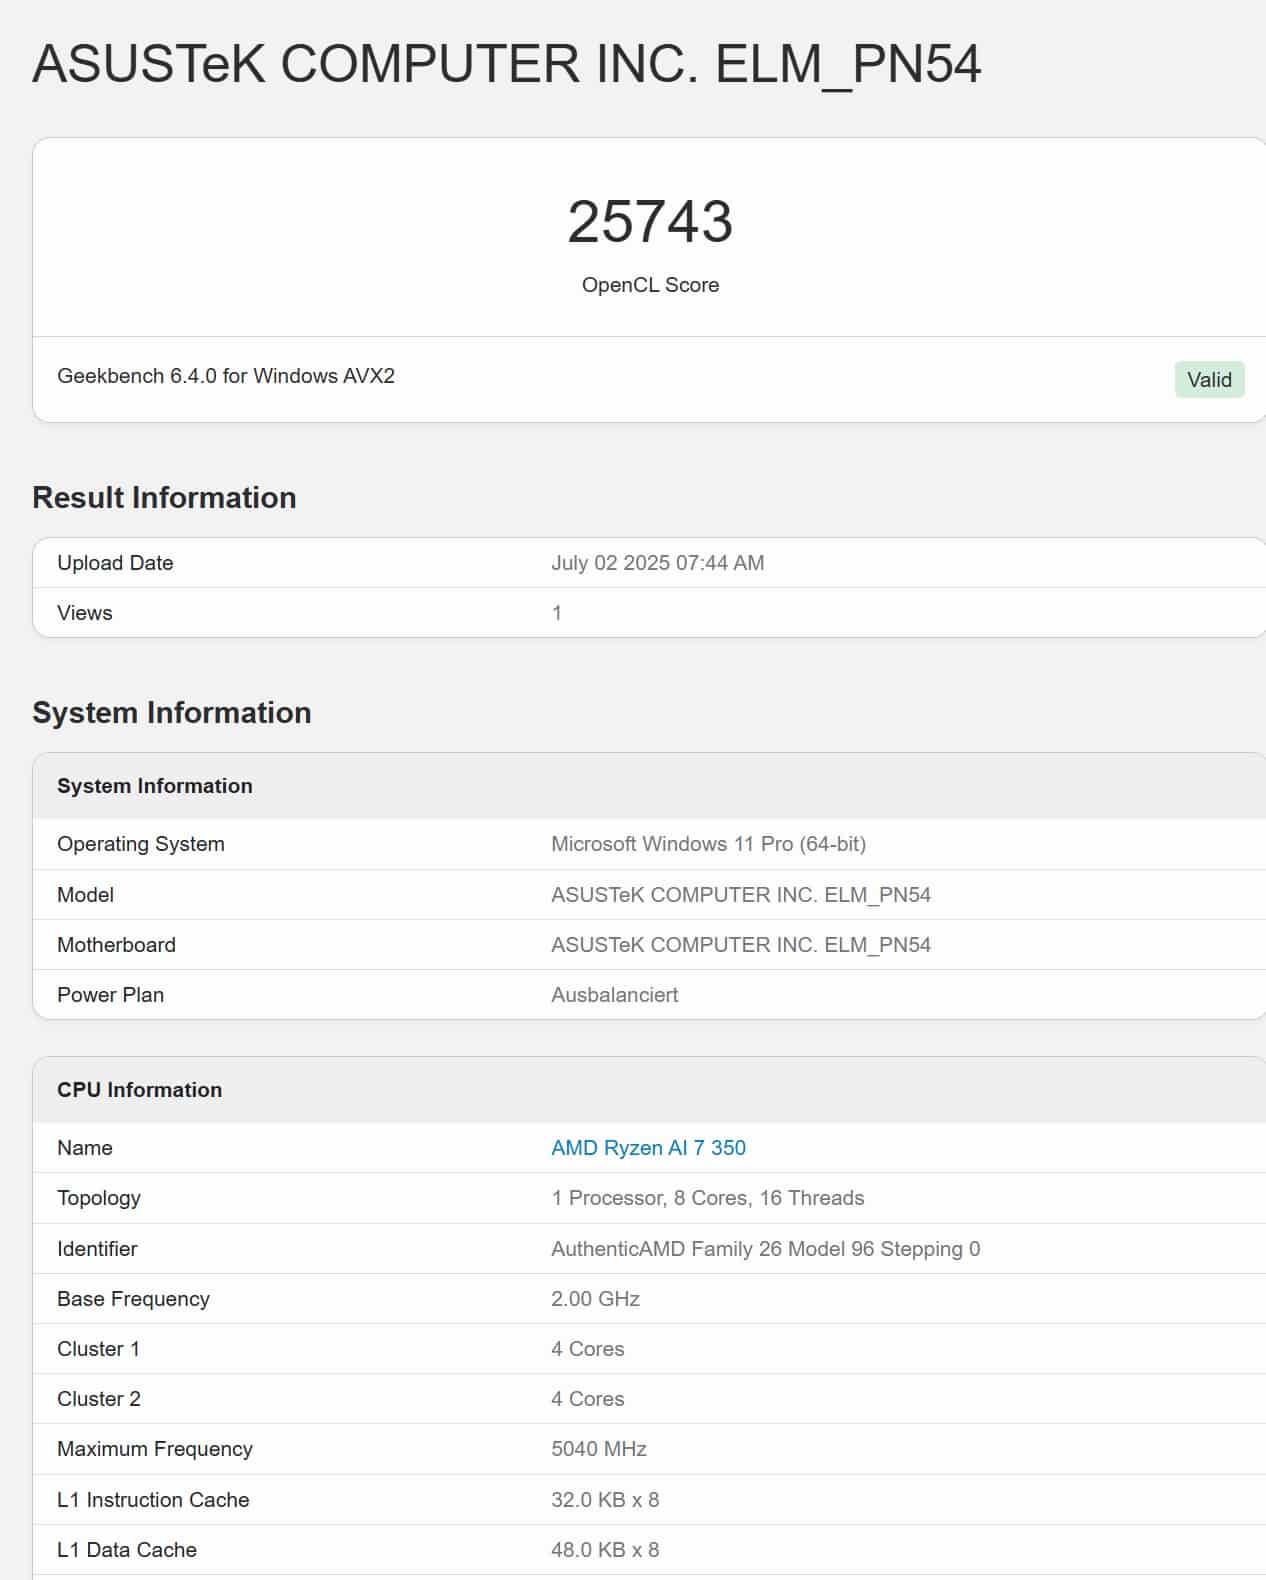Click the page title ASUSTeK COMPUTER INC. ELM_PN54

coord(506,64)
